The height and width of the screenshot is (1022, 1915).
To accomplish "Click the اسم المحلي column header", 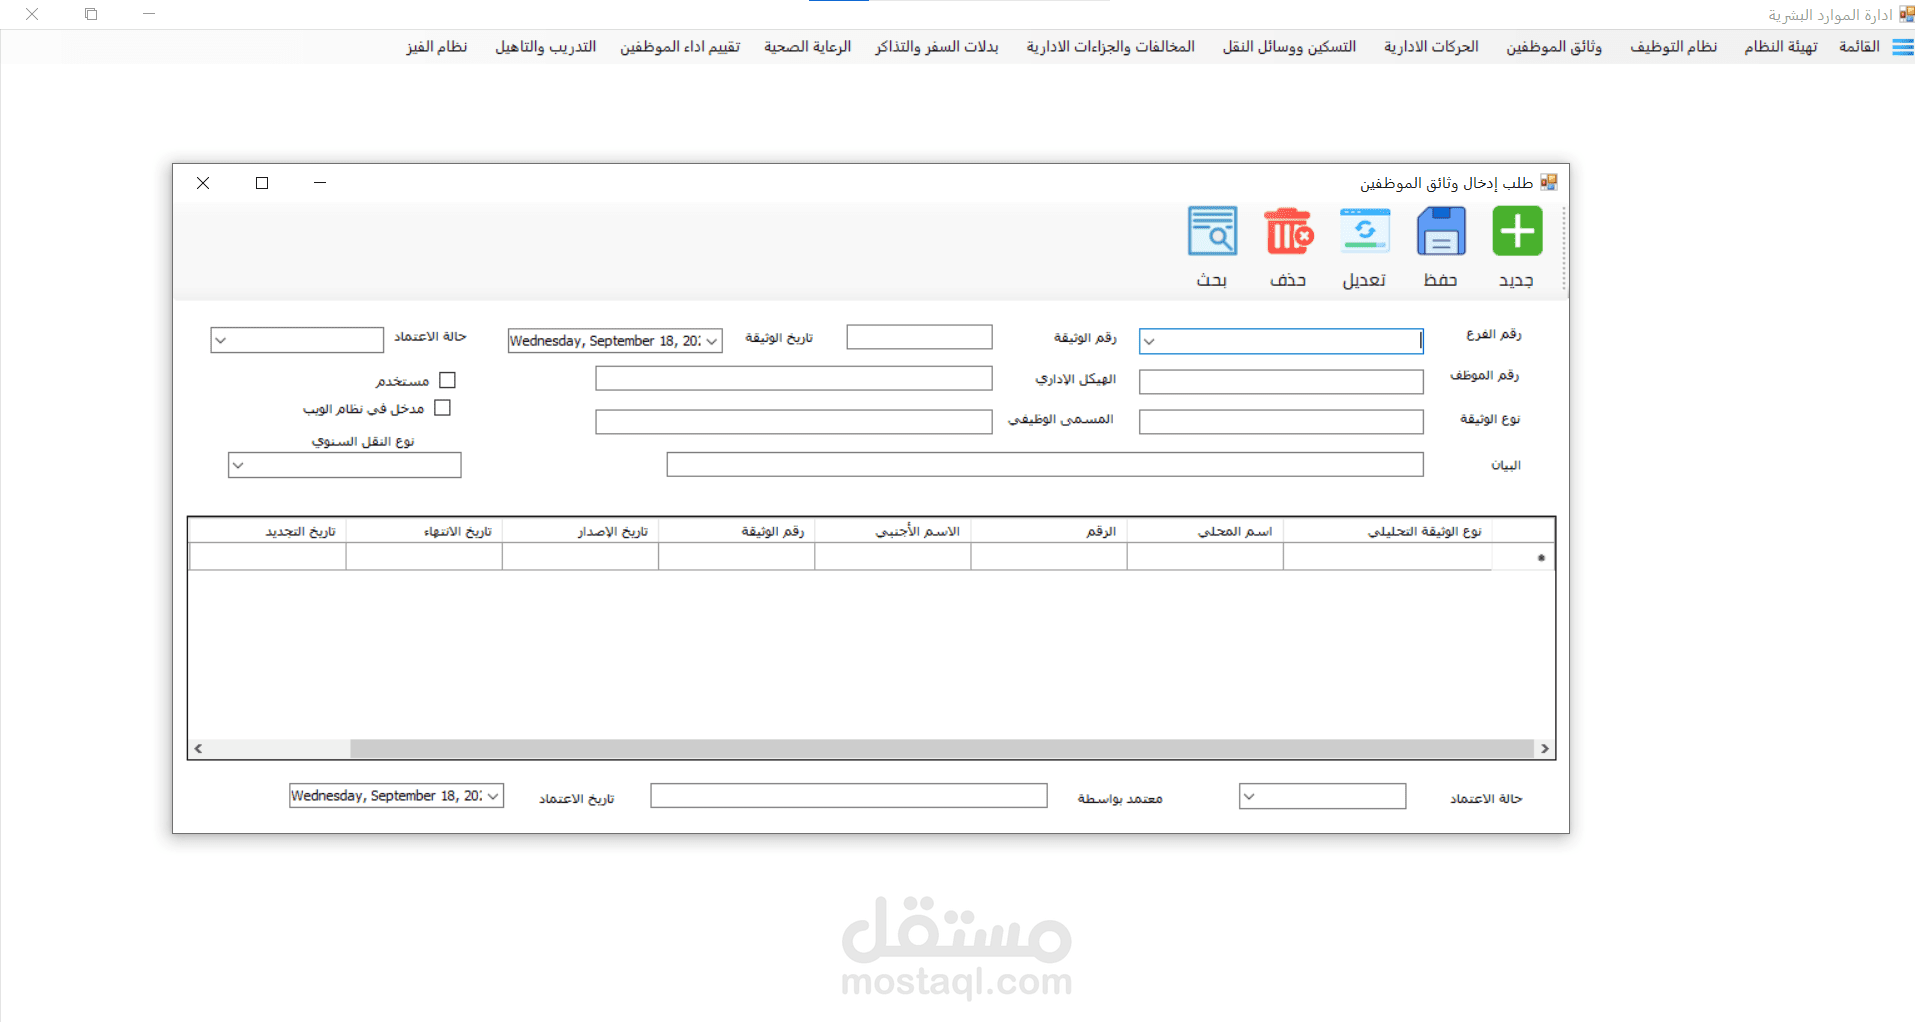I will pos(1205,531).
